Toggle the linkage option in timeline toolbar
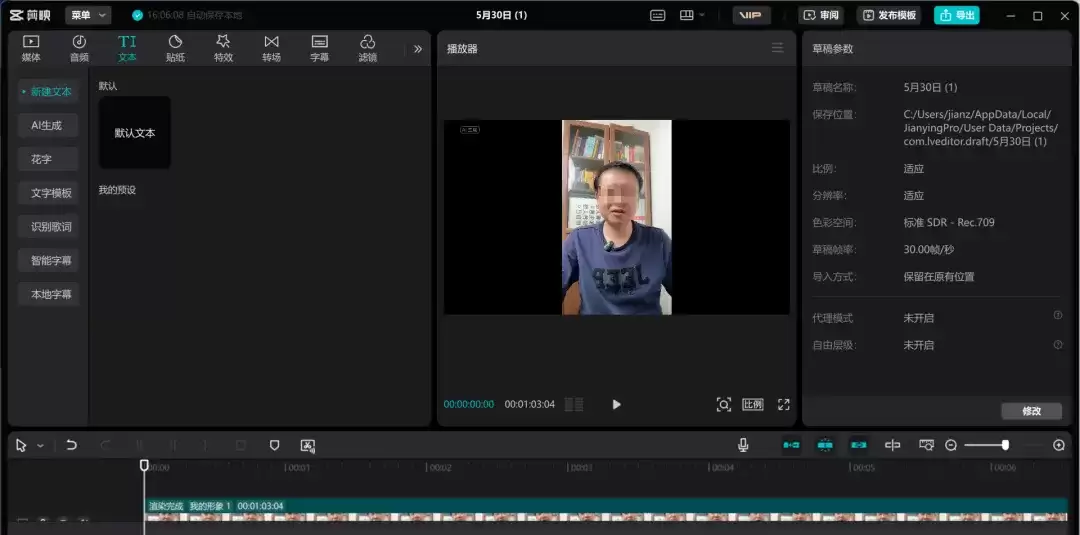 click(x=859, y=445)
